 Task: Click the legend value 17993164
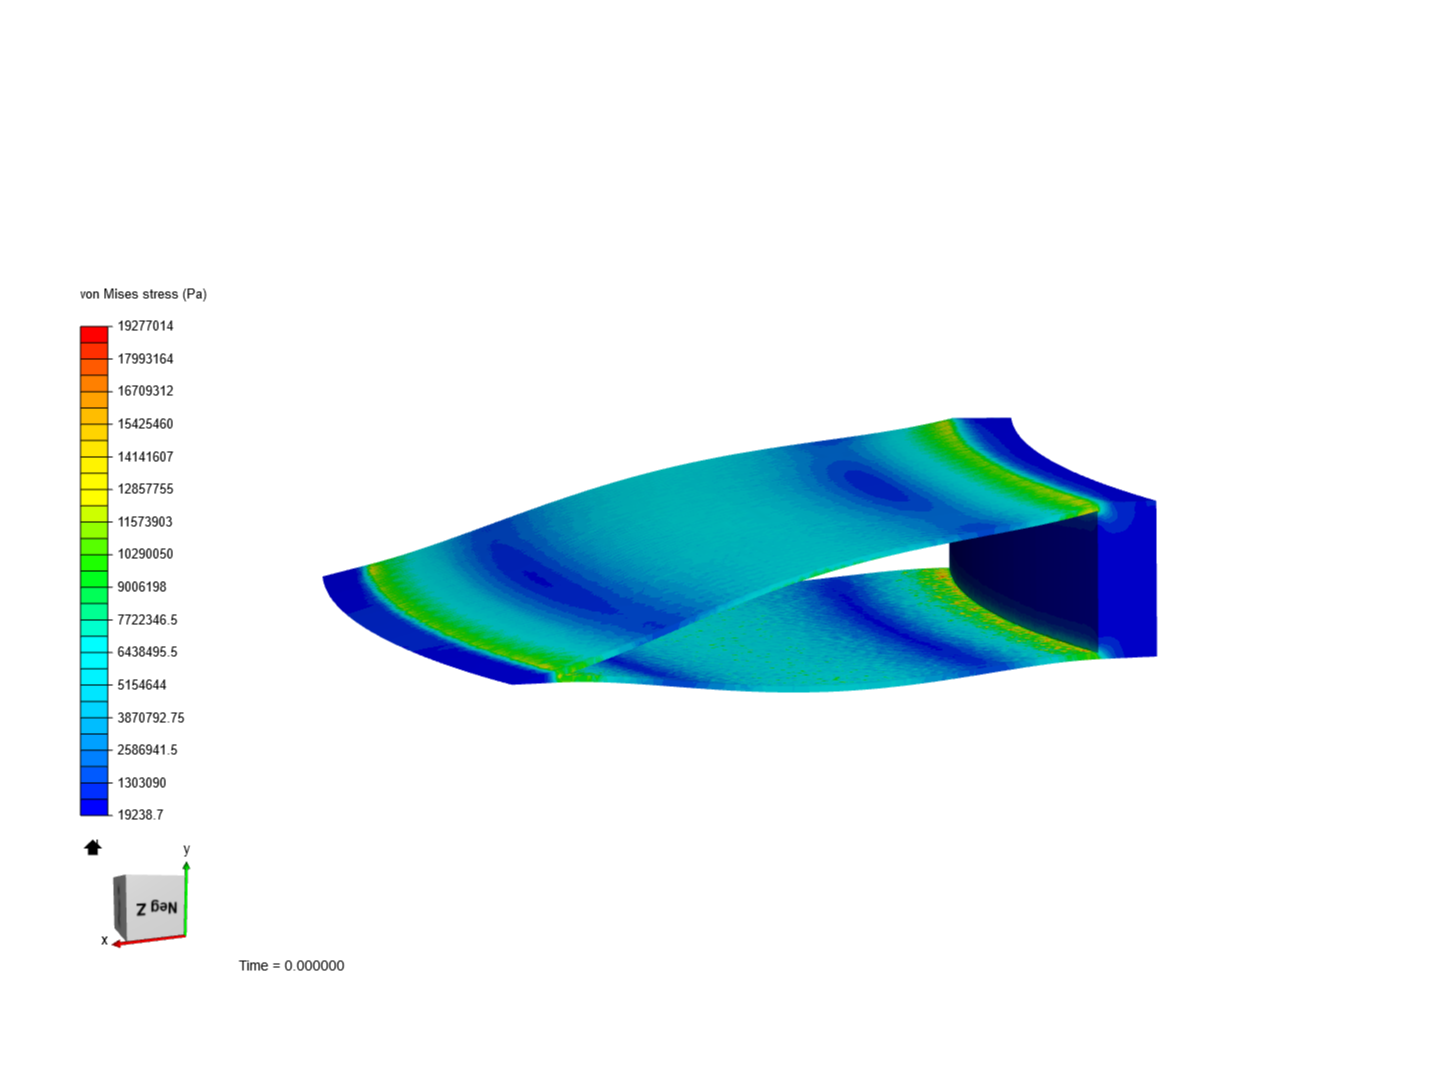pos(145,359)
